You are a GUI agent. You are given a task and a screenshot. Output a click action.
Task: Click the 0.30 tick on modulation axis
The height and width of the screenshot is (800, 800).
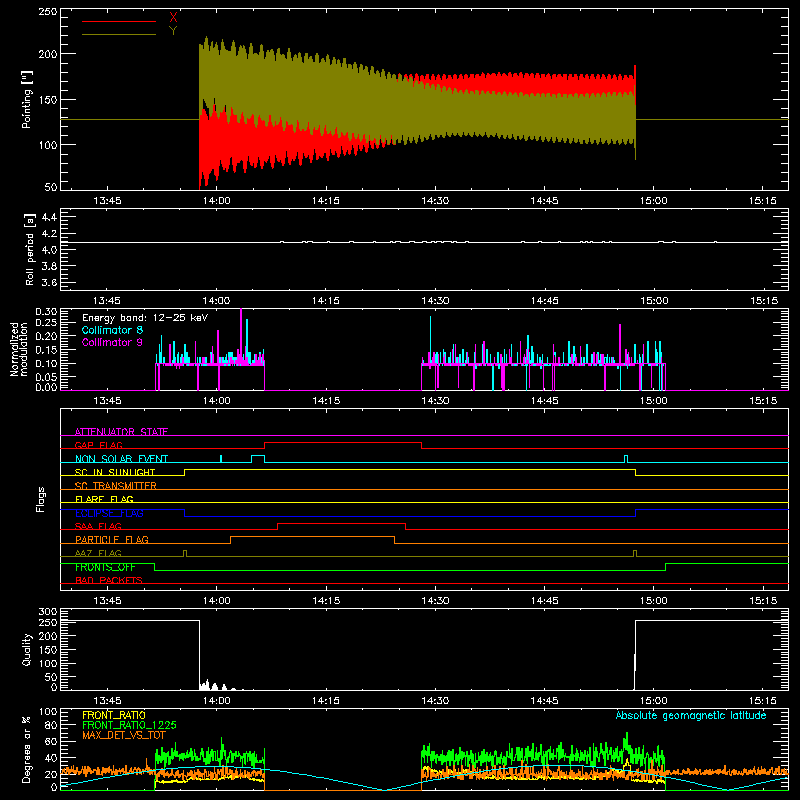click(x=46, y=312)
